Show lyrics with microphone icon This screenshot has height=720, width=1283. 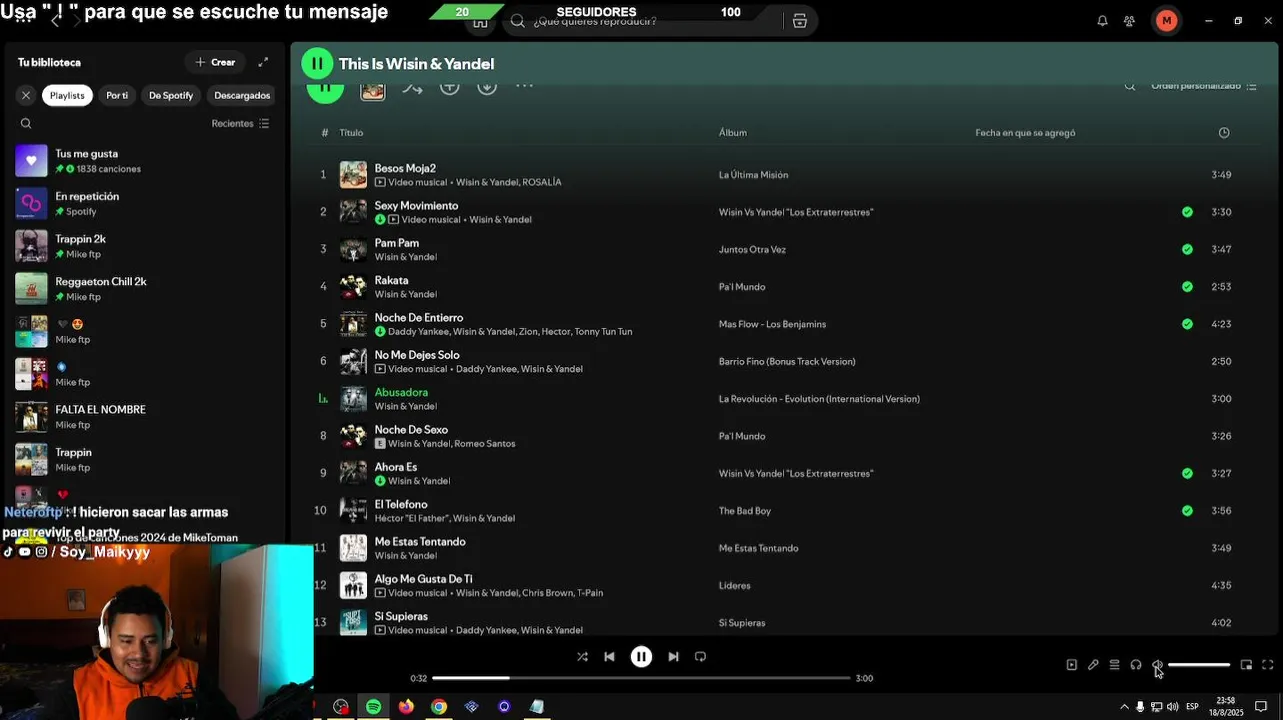1093,665
